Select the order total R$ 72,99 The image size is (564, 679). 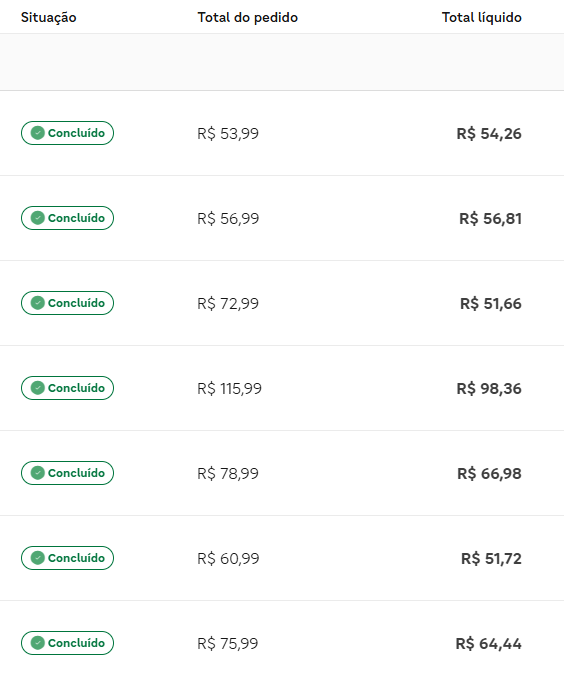pos(228,303)
